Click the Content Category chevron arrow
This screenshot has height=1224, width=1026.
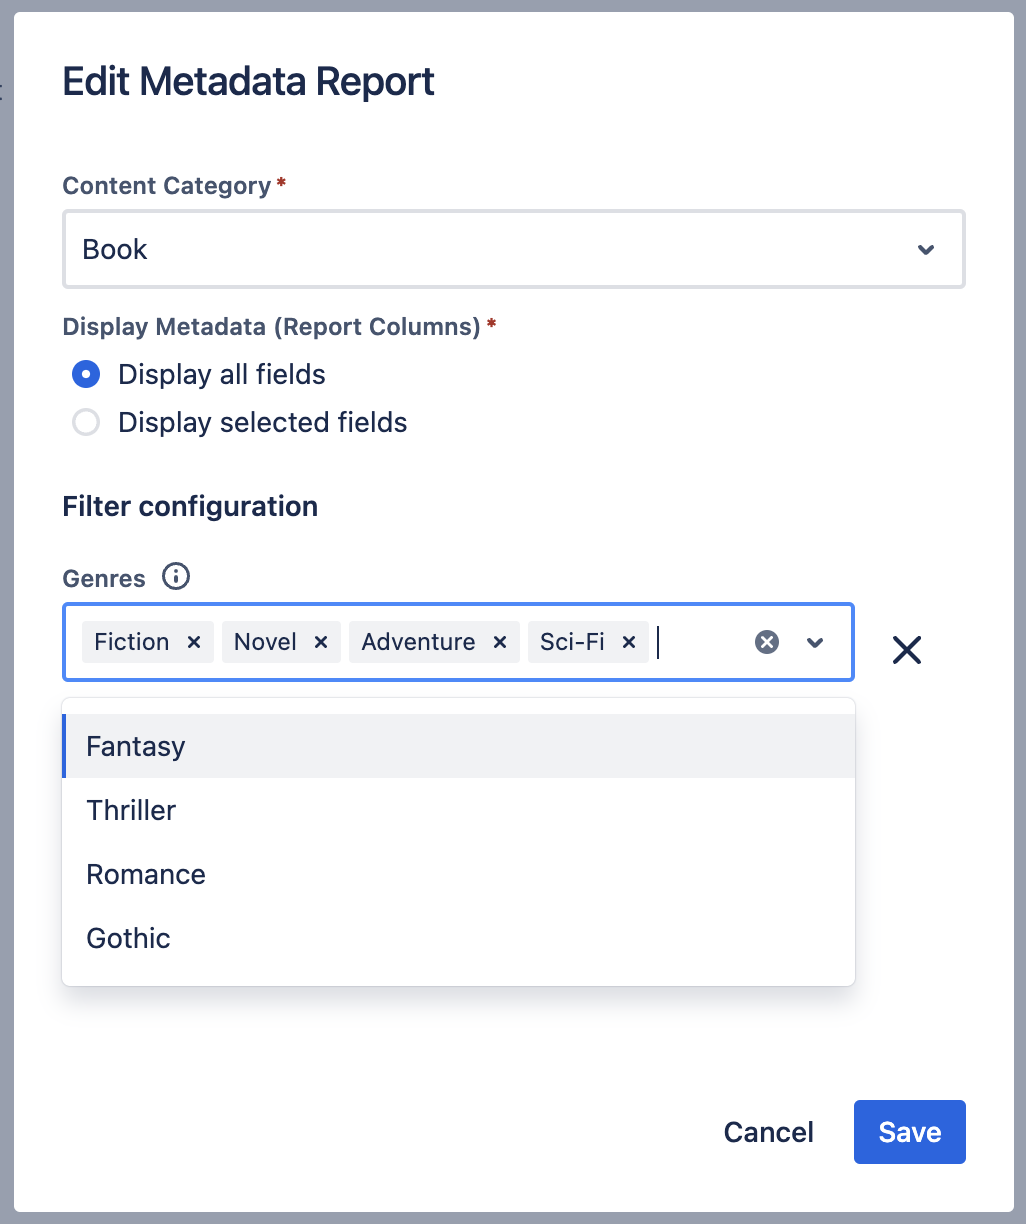(x=926, y=249)
